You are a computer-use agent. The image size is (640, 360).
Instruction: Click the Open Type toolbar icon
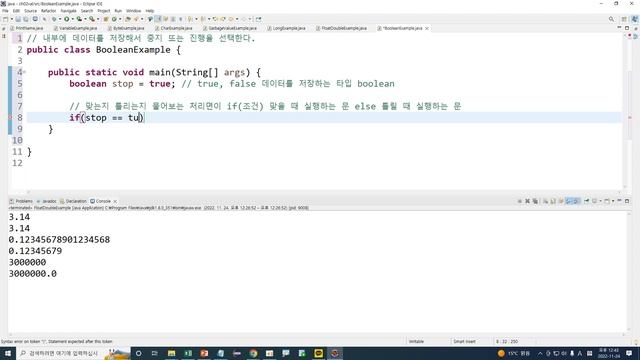(128, 19)
